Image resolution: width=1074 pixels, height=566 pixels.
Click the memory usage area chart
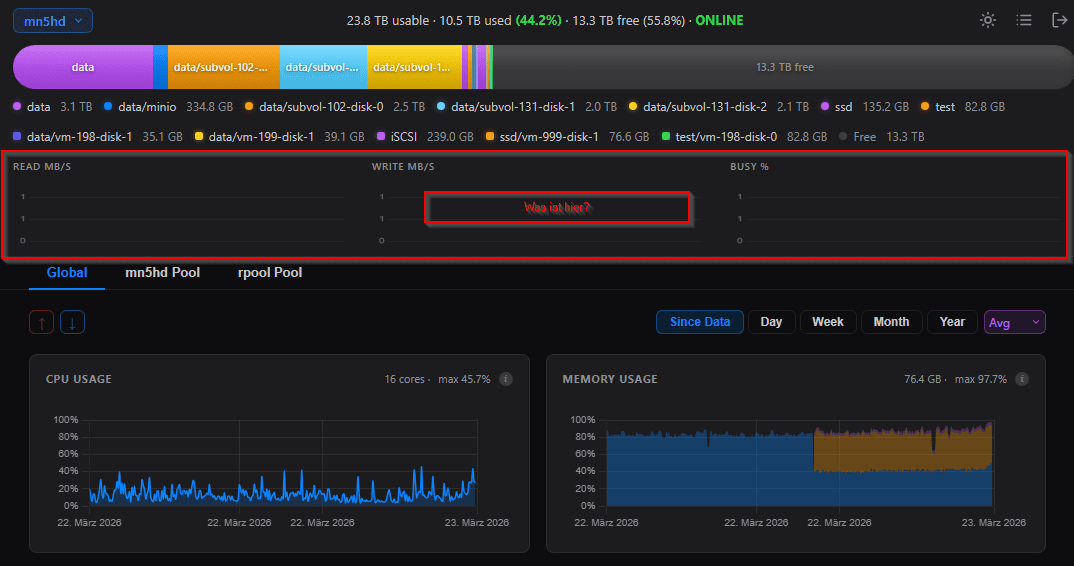[799, 463]
